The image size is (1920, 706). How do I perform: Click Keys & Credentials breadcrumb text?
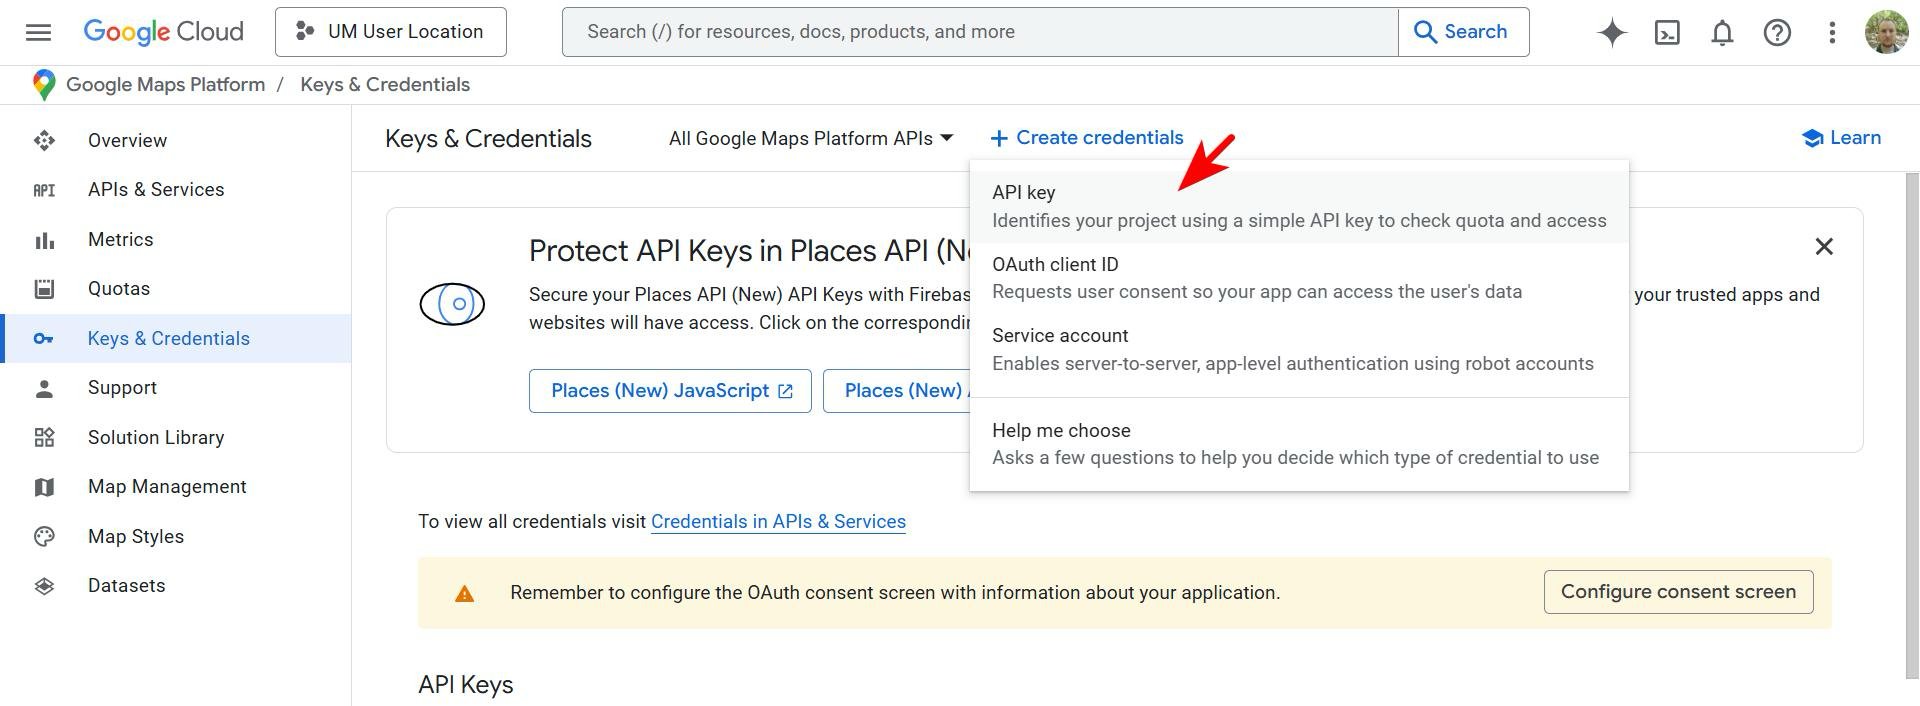pos(385,85)
